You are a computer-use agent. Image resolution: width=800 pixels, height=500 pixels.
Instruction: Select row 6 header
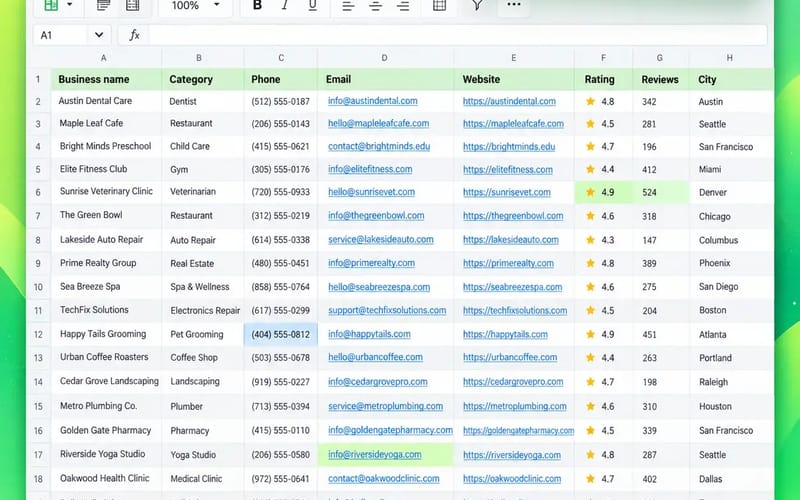pyautogui.click(x=38, y=192)
